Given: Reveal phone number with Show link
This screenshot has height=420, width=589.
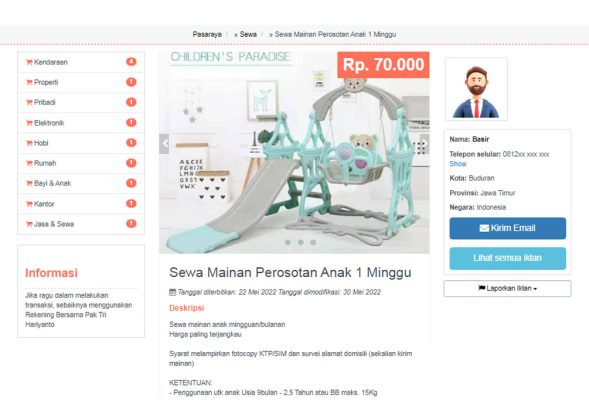Looking at the screenshot, I should tap(458, 164).
